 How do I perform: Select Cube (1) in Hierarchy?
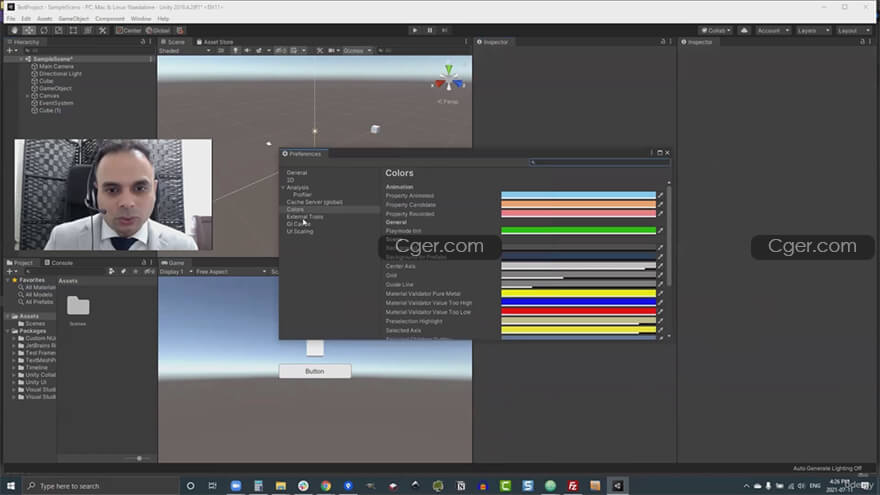tap(50, 111)
